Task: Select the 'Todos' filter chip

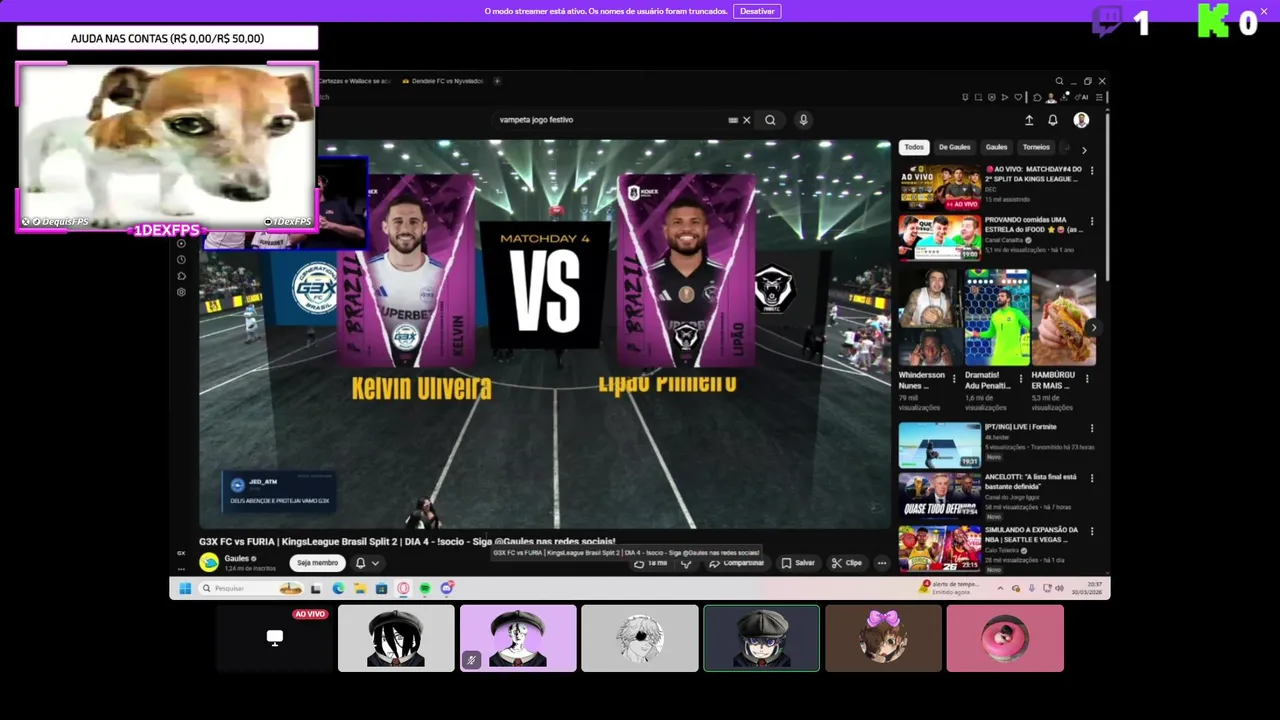Action: point(914,147)
